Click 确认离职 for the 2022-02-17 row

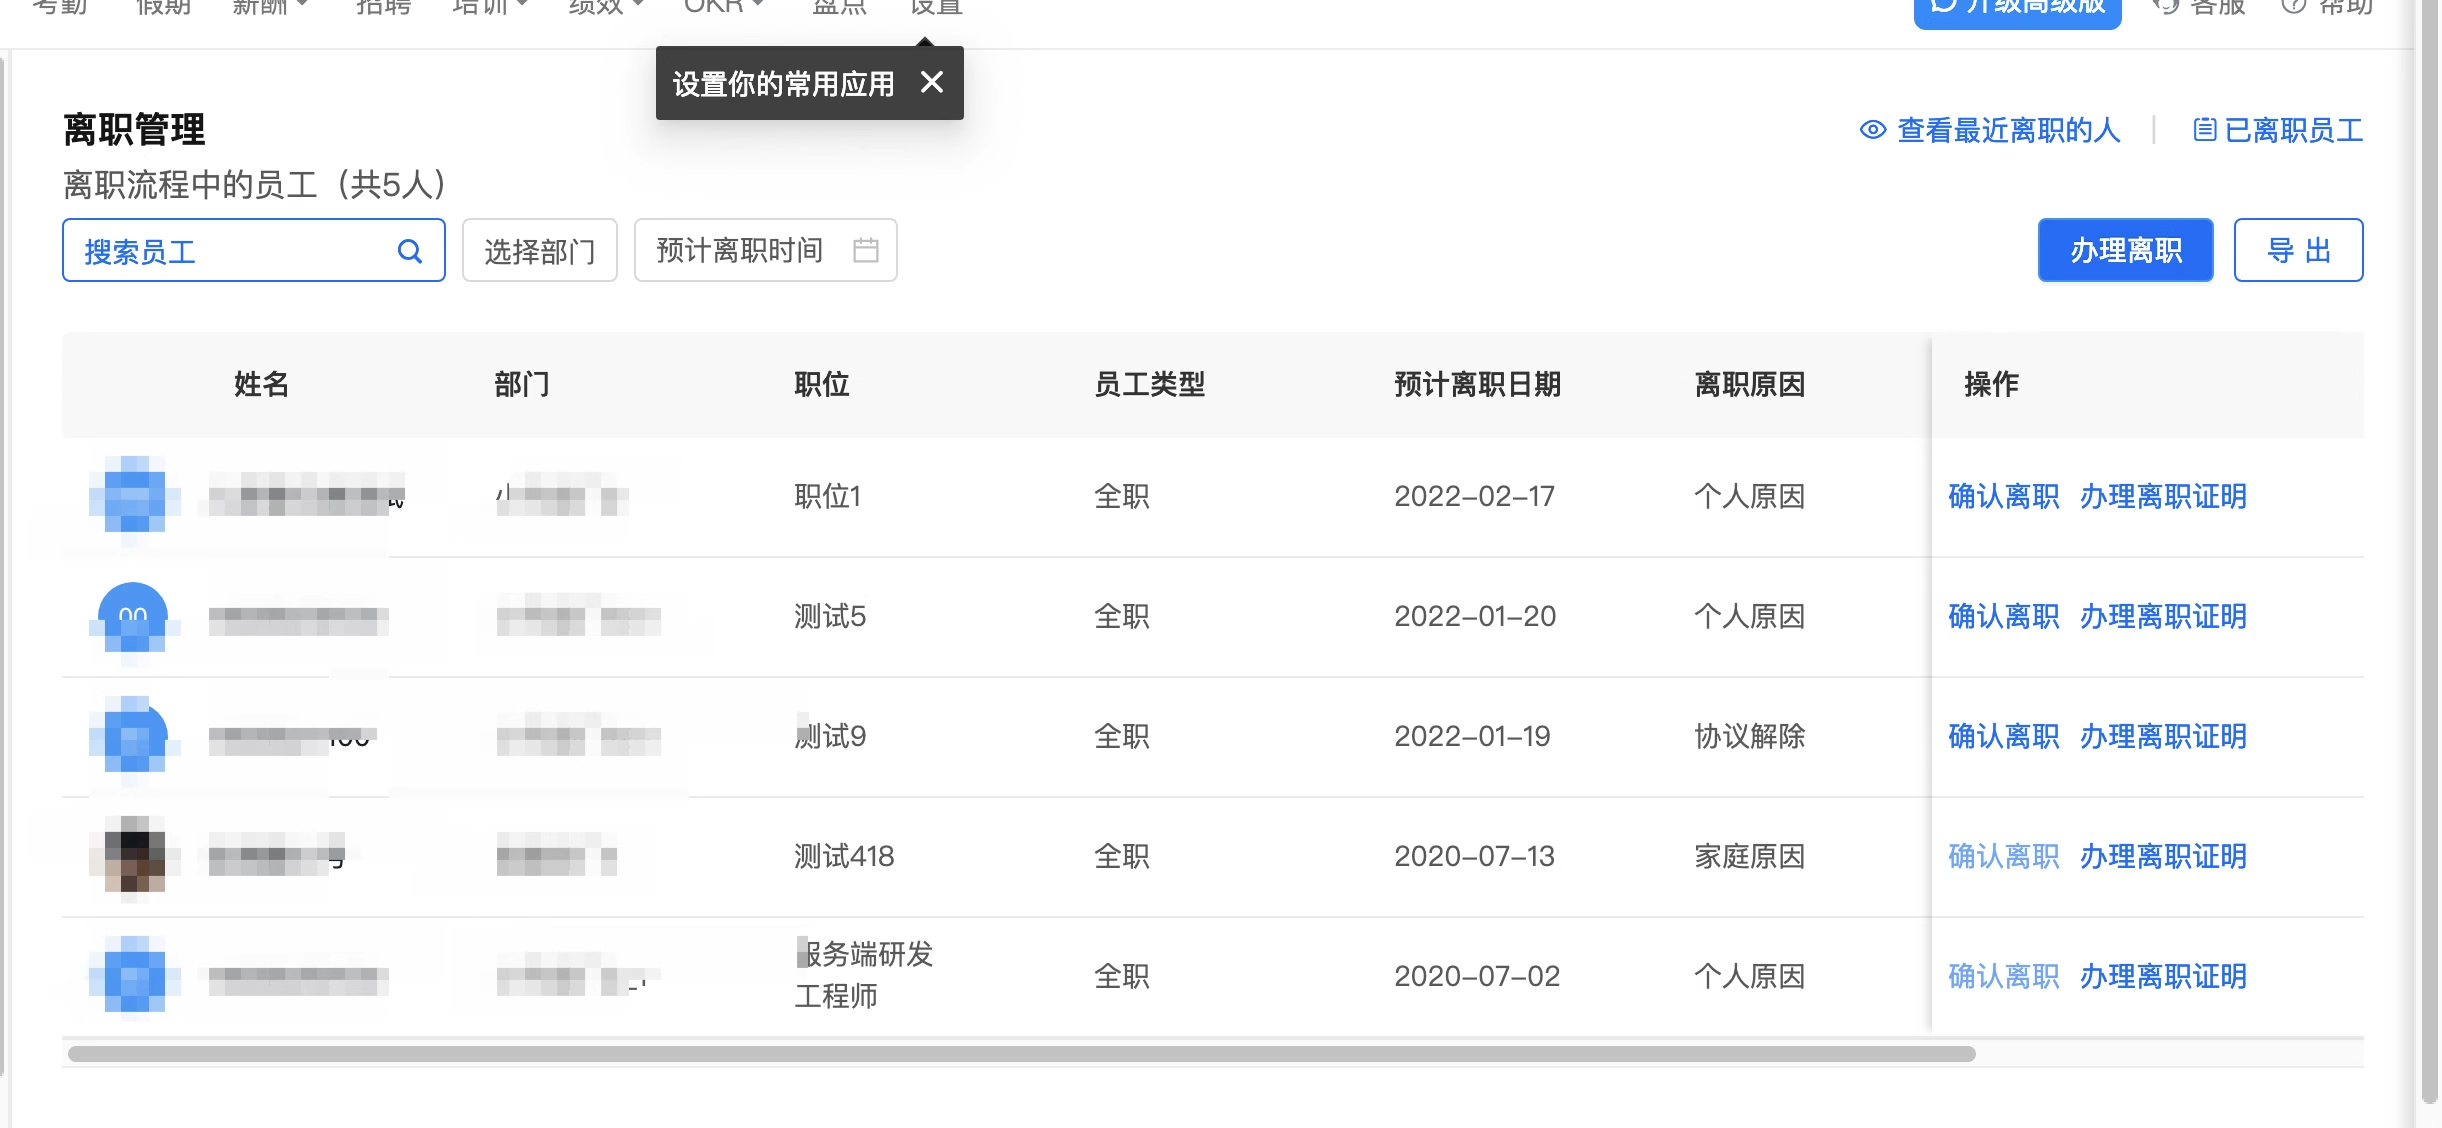pyautogui.click(x=2003, y=496)
